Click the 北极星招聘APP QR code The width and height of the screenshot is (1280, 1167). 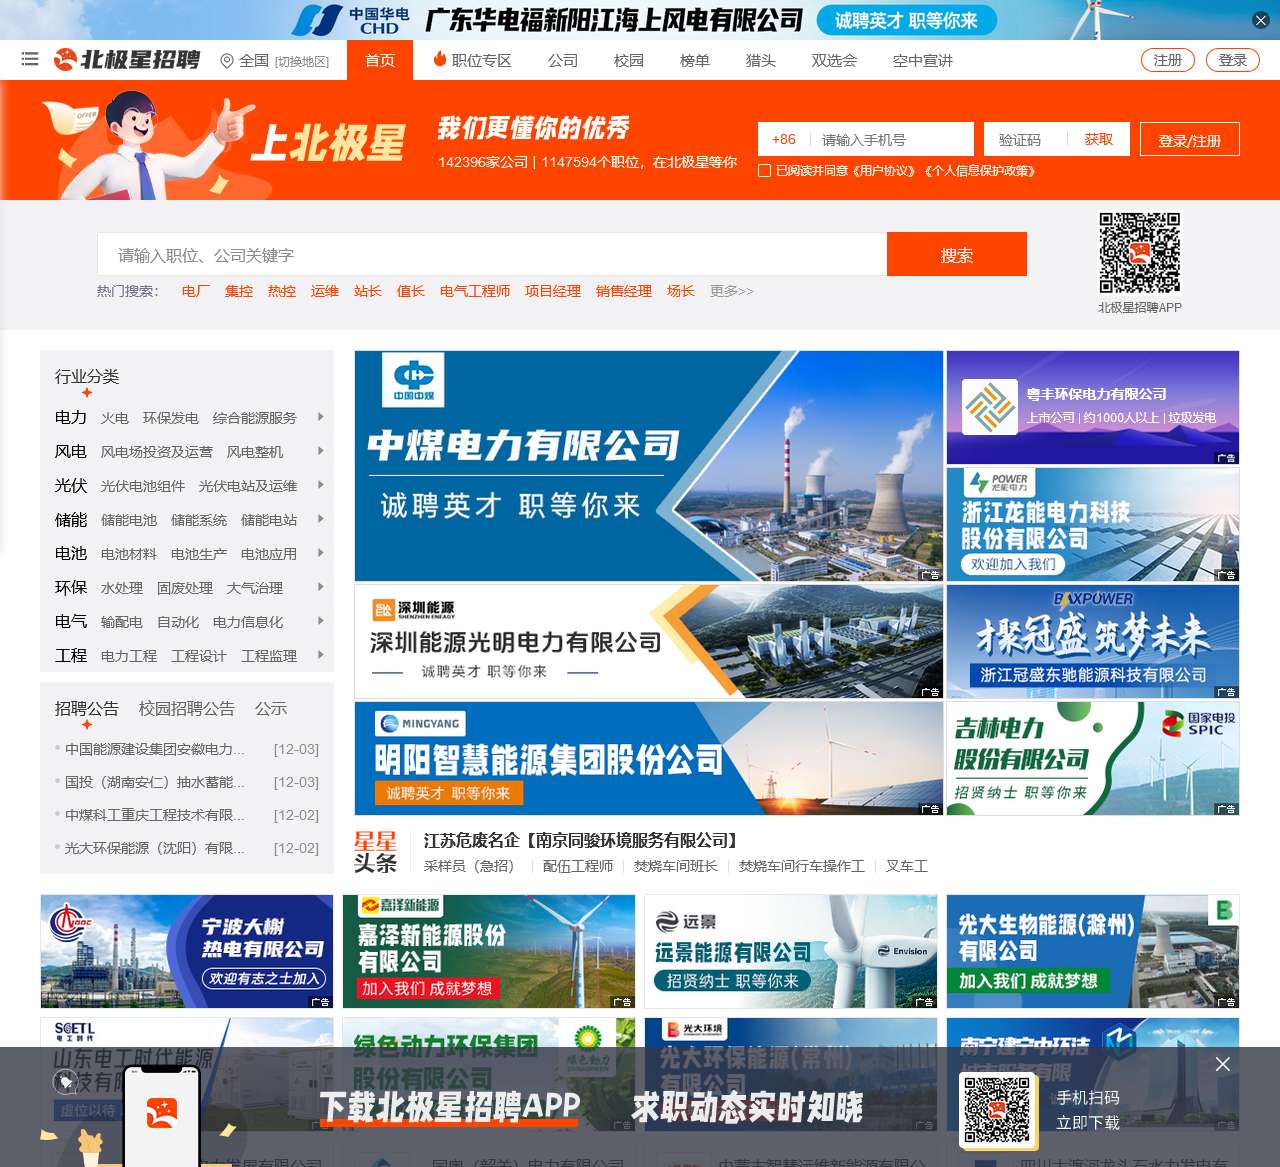[1140, 253]
